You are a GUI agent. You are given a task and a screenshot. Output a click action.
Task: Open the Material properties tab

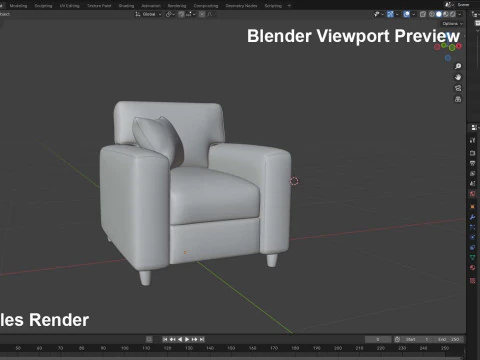472,268
